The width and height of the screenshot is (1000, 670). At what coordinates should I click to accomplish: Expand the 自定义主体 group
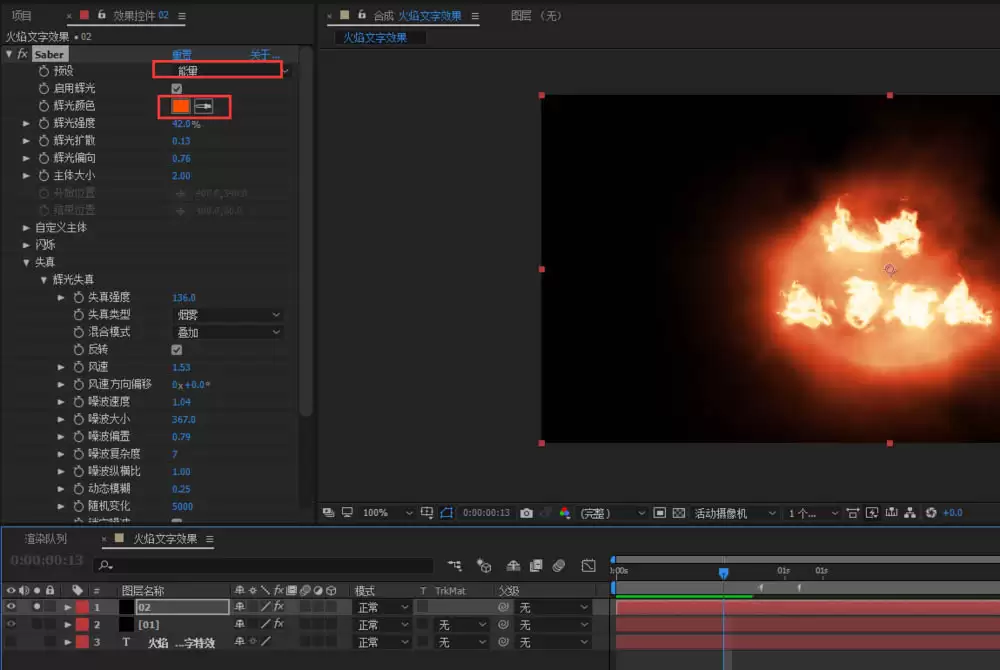[26, 228]
